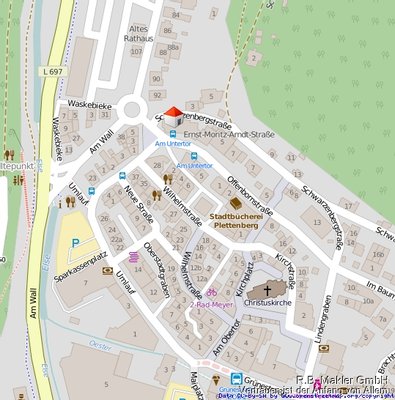Viewport: 395px width, 400px height.
Task: Select the bank icon at Sparkassenplatz
Action: (108, 271)
